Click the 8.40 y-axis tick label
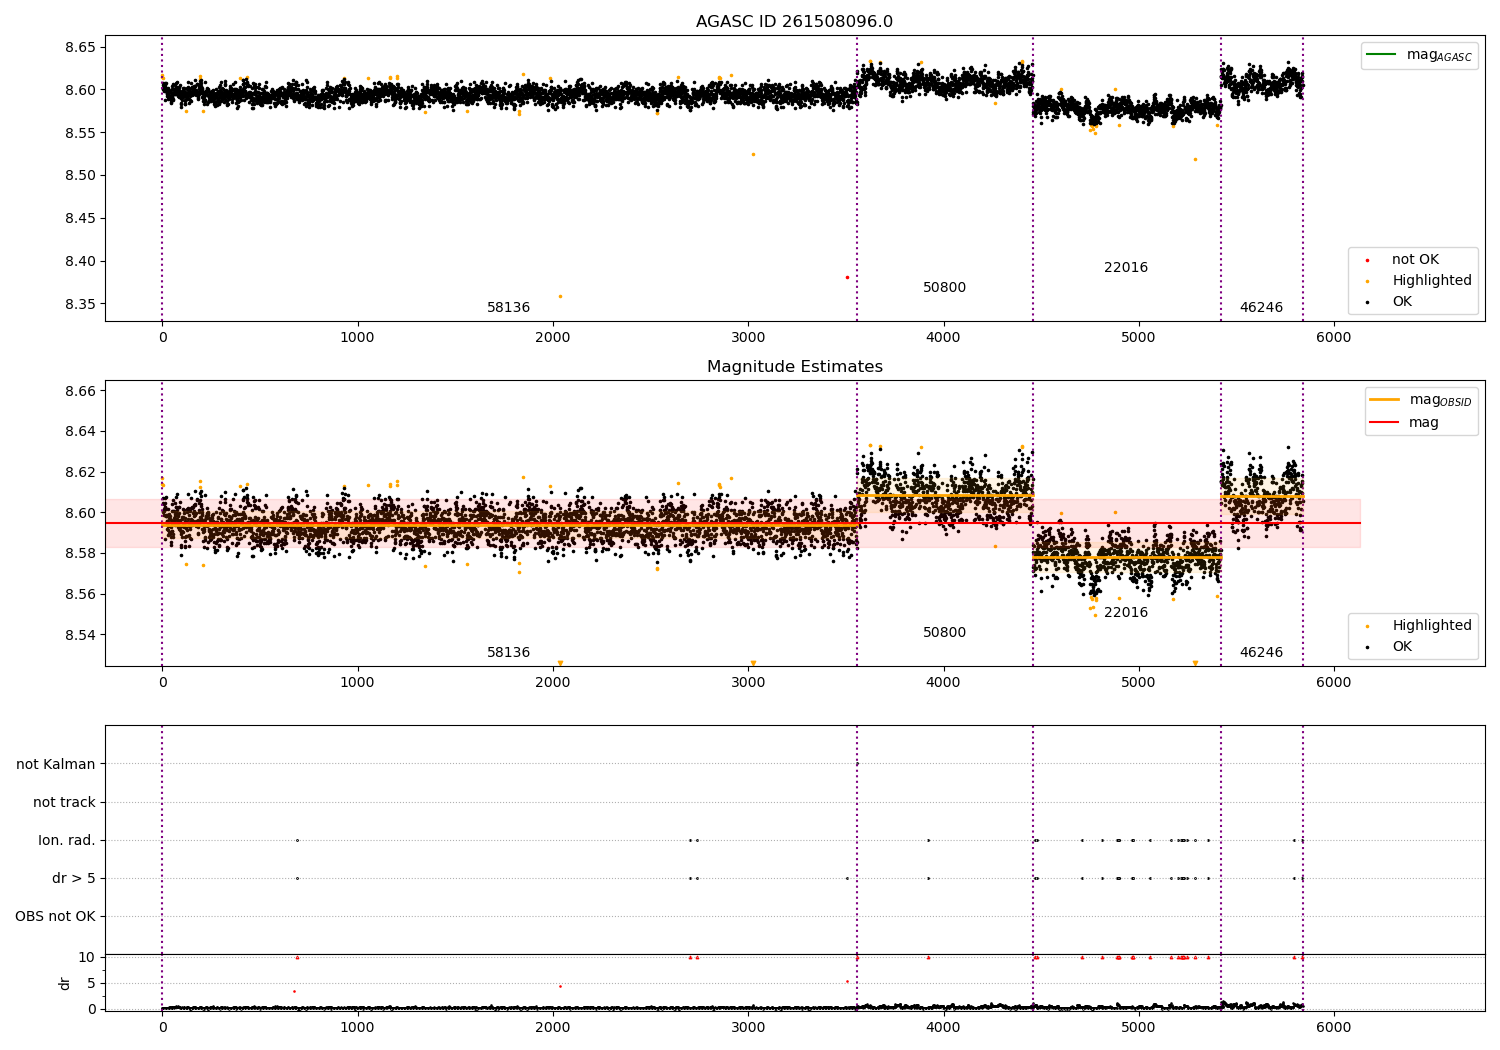The width and height of the screenshot is (1500, 1050). coord(80,262)
